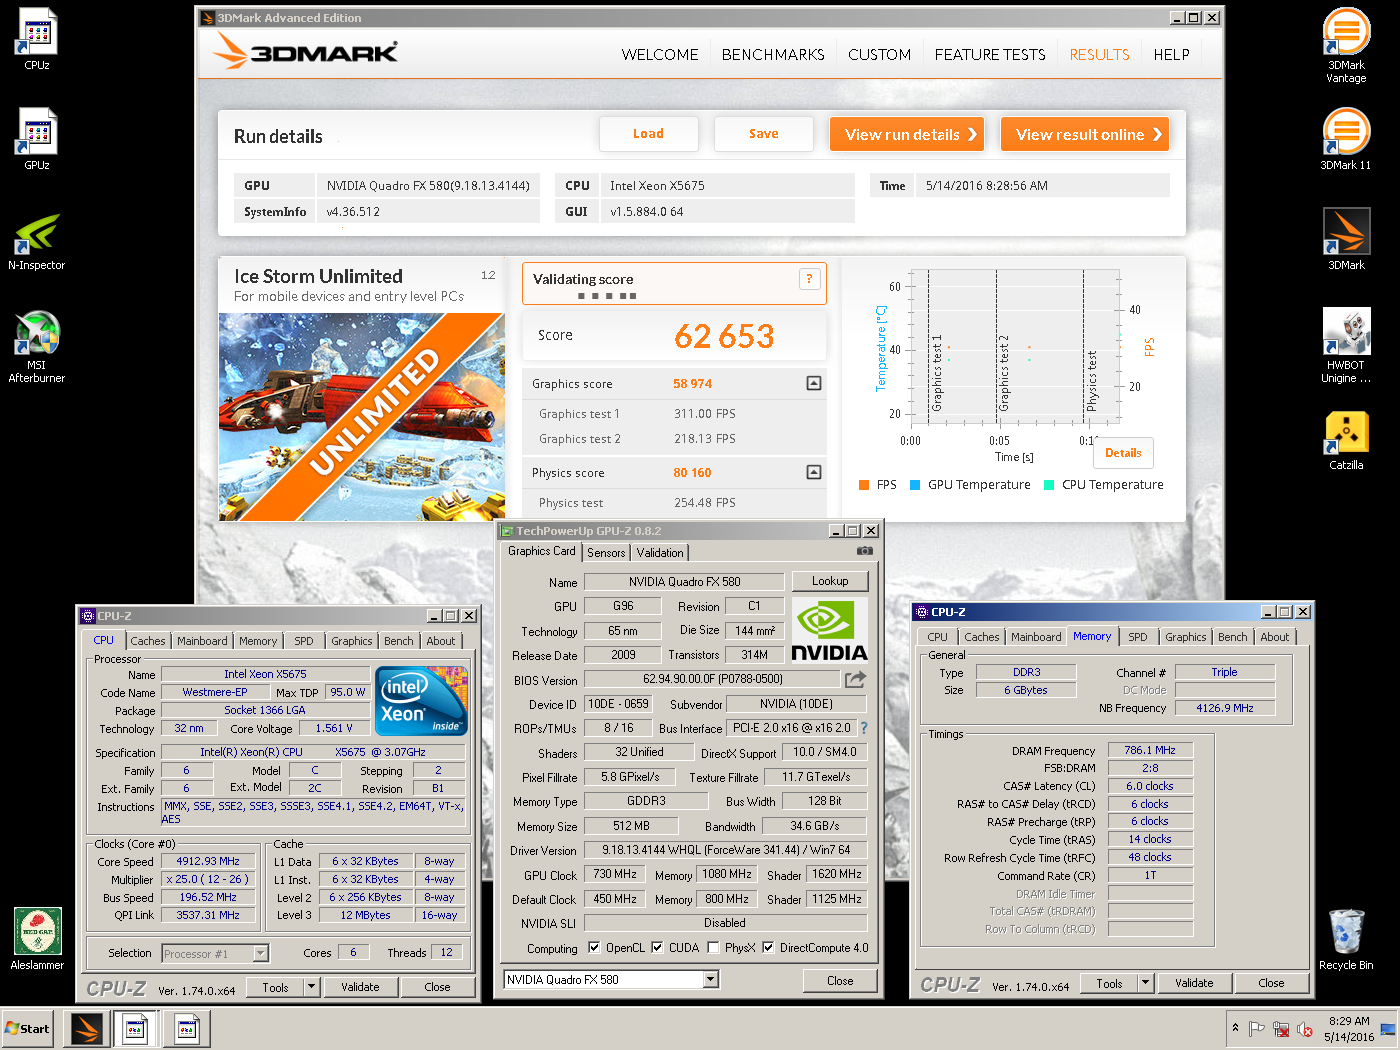Click the Intel Xeon inside logo
This screenshot has height=1050, width=1400.
(x=421, y=701)
